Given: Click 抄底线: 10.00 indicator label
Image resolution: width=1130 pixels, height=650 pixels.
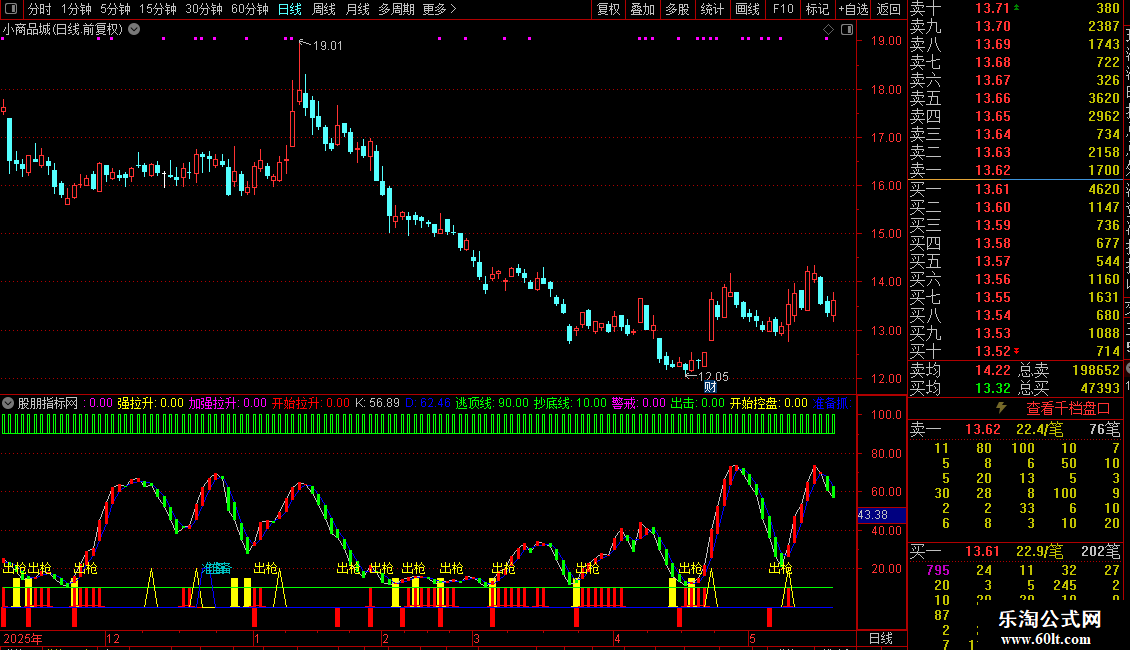Looking at the screenshot, I should [570, 403].
